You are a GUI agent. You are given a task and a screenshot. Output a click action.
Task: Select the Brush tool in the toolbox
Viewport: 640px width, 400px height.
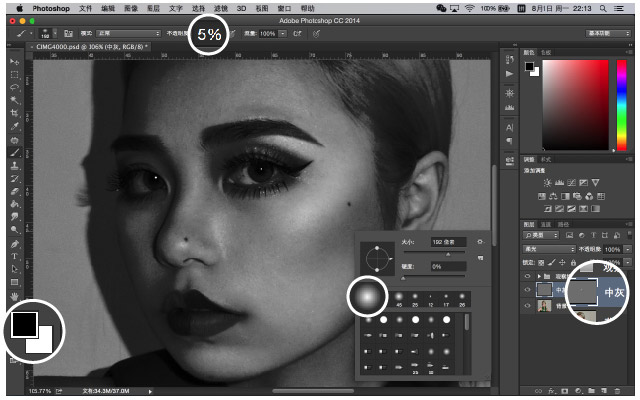pyautogui.click(x=15, y=151)
